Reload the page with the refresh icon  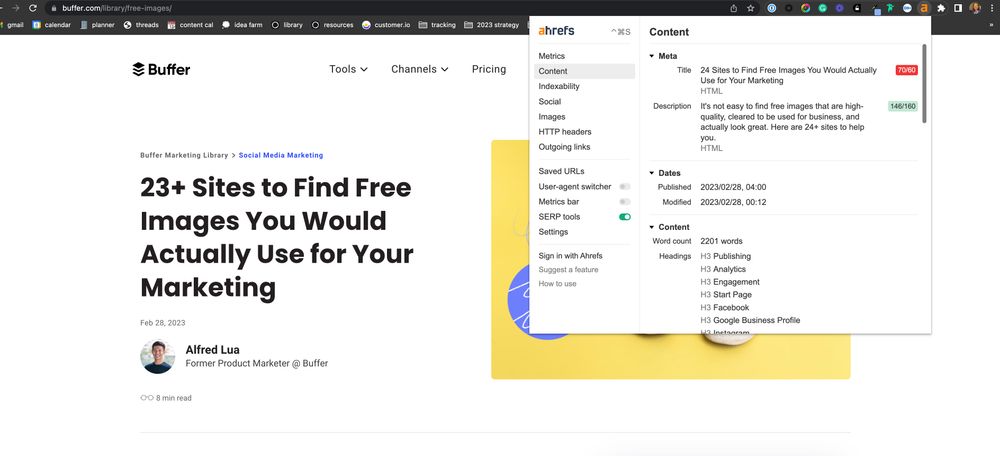point(33,8)
